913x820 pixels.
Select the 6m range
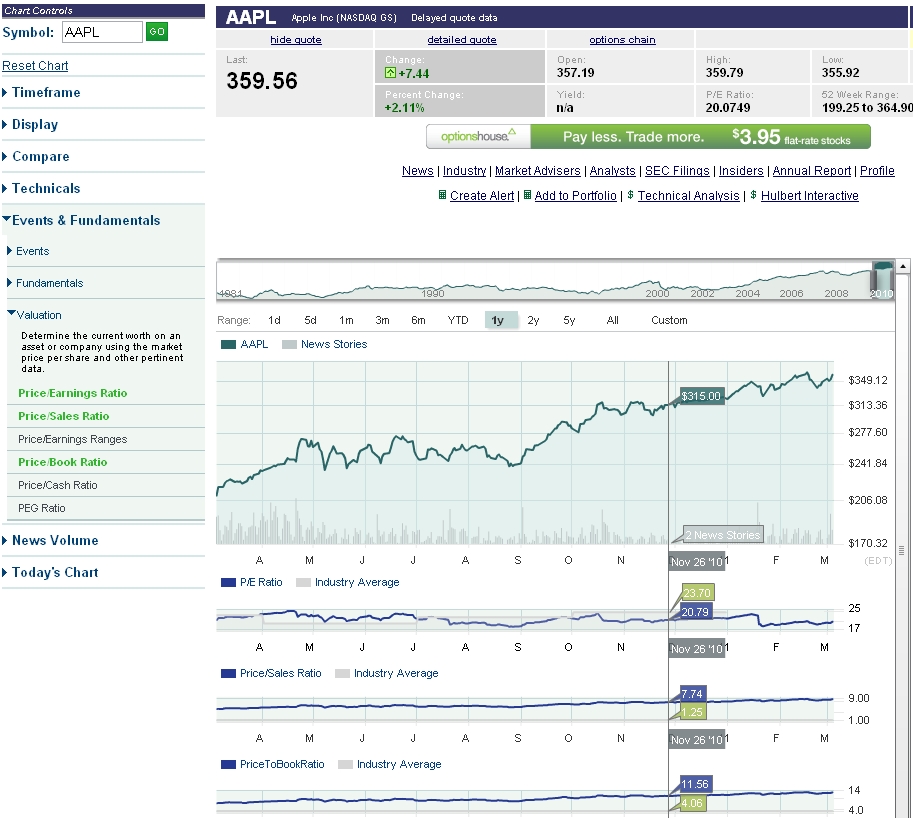418,320
